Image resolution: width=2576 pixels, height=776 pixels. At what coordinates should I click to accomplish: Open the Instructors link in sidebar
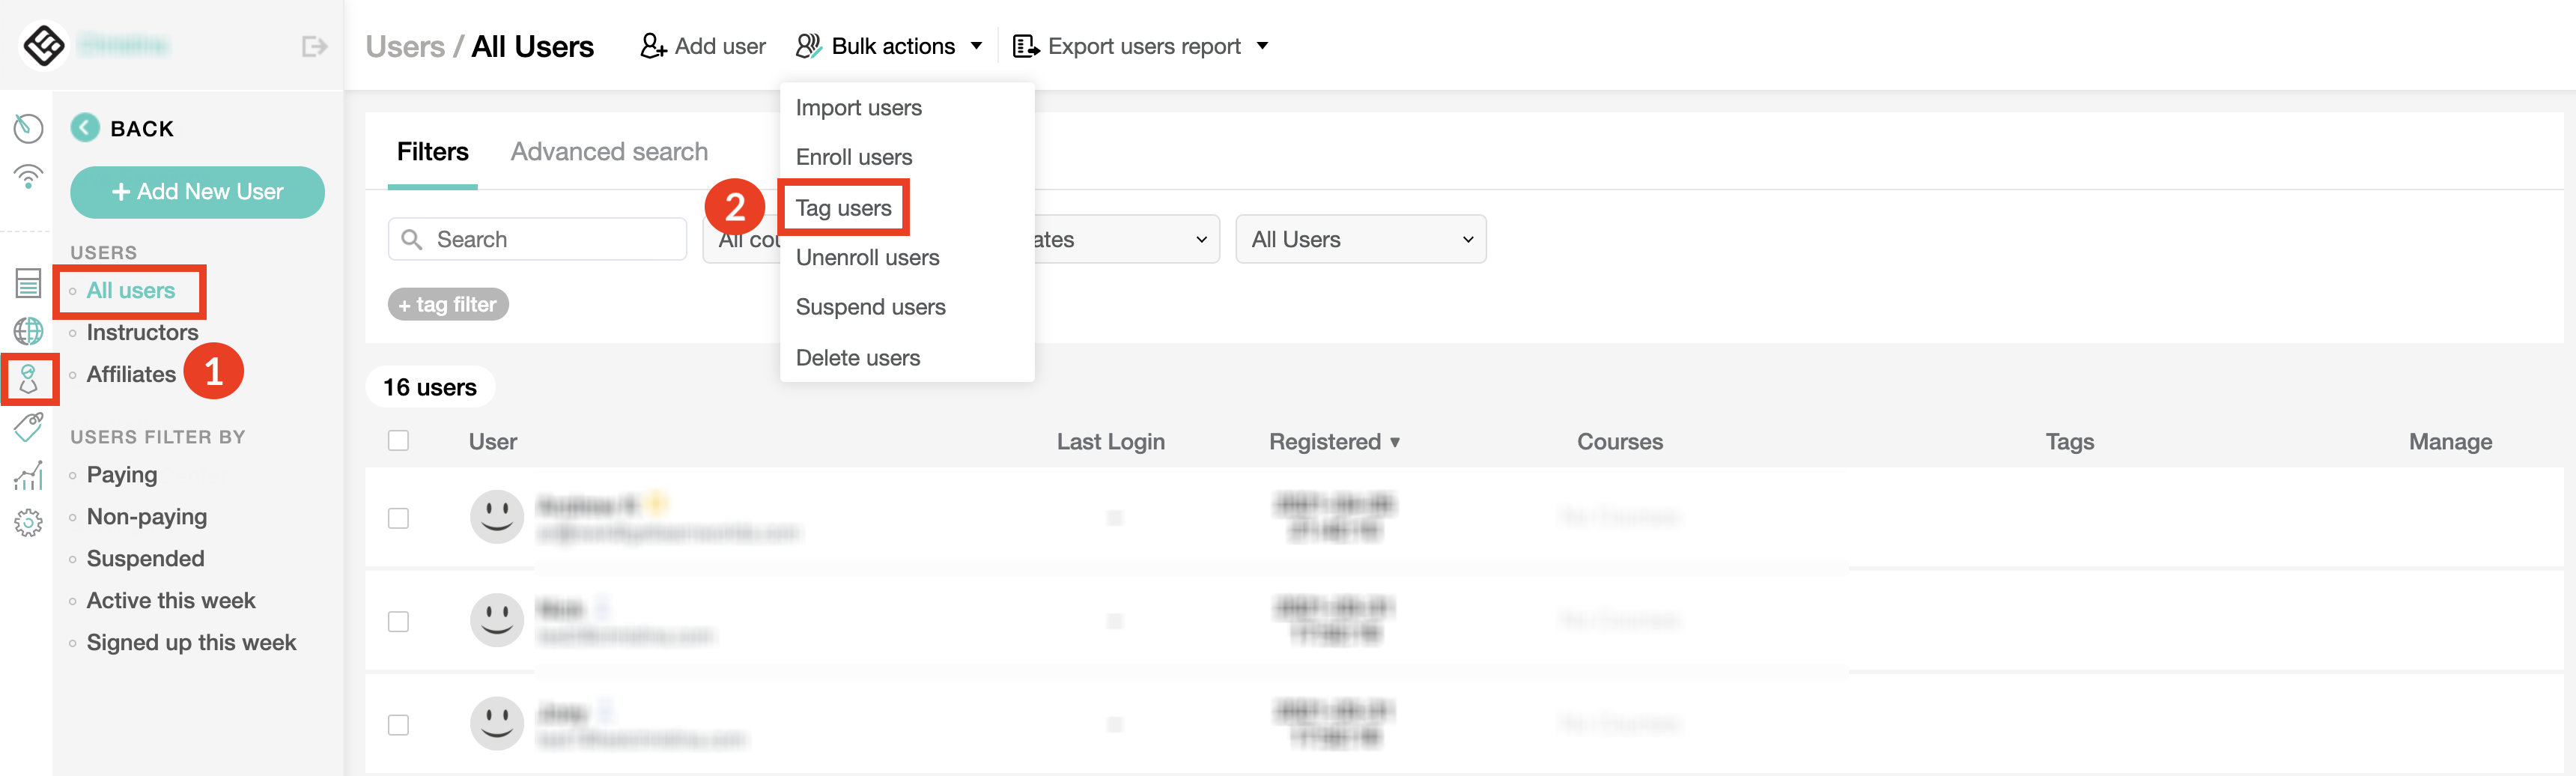(x=141, y=332)
